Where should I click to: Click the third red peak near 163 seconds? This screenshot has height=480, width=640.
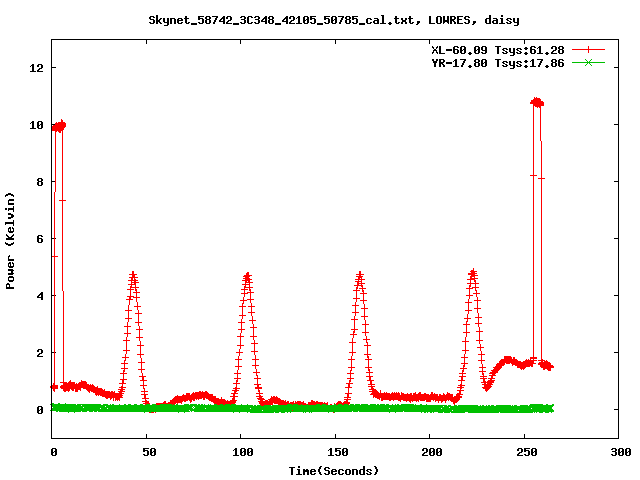click(360, 276)
